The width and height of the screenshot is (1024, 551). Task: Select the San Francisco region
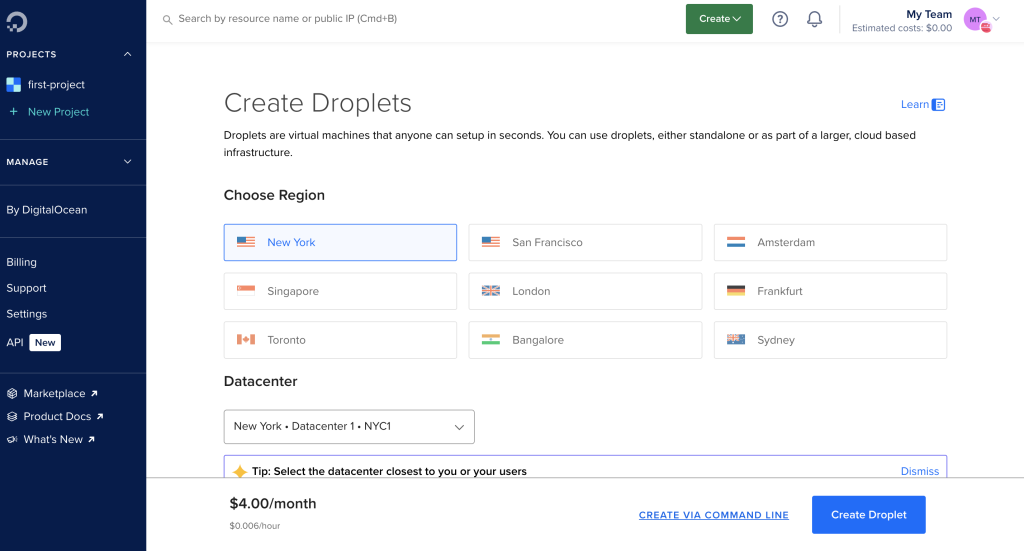pos(585,242)
